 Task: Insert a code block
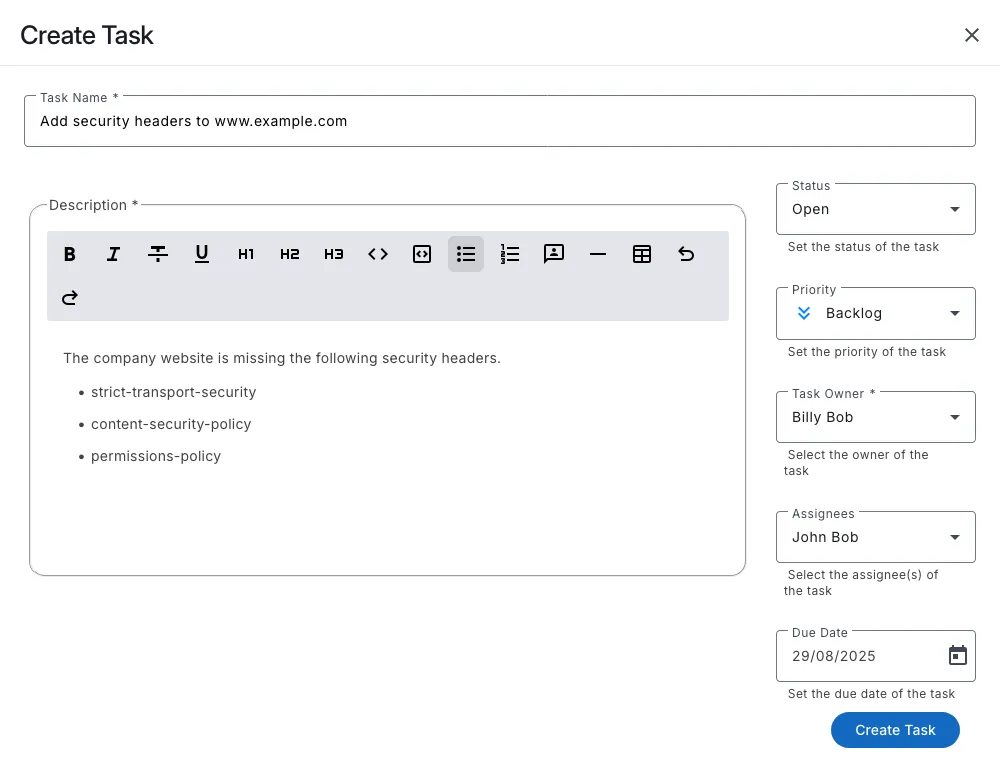422,254
